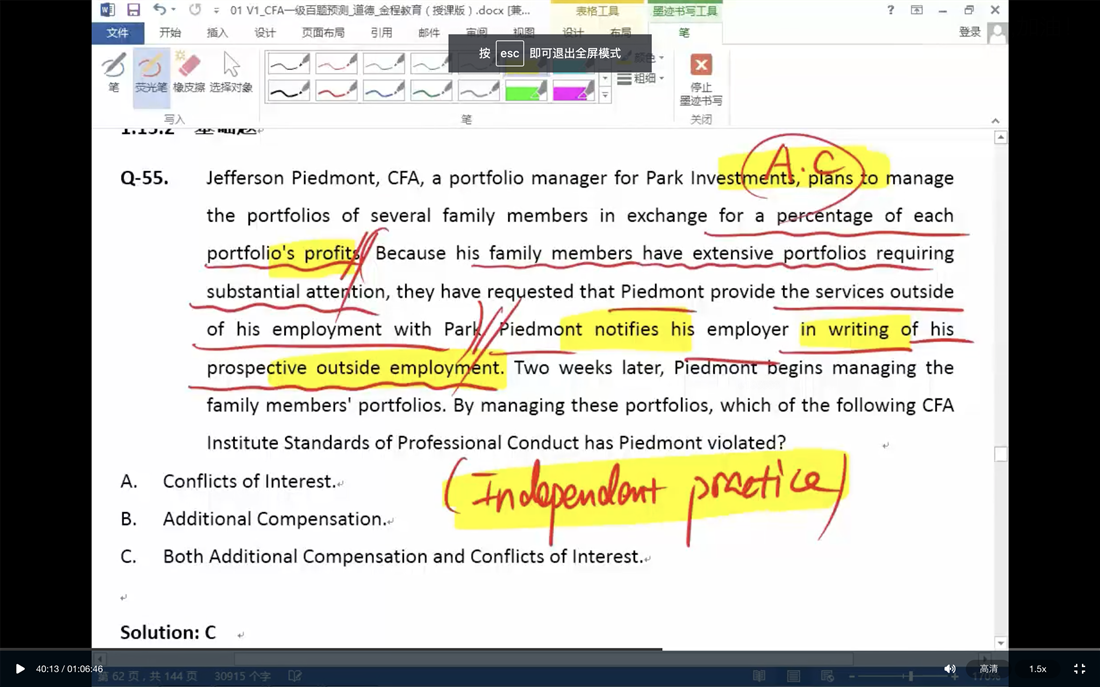Open the Customize Quick Access Toolbar dropdown
1100x687 pixels.
215,11
